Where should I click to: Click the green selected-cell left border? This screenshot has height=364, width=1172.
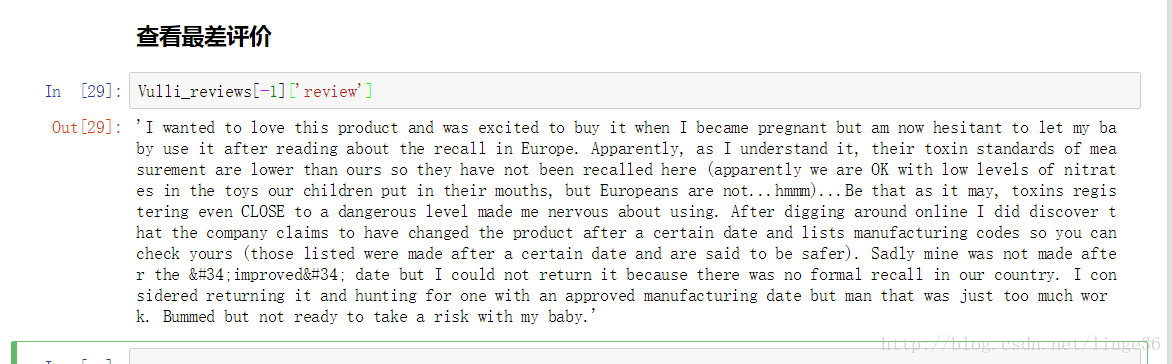(x=14, y=353)
